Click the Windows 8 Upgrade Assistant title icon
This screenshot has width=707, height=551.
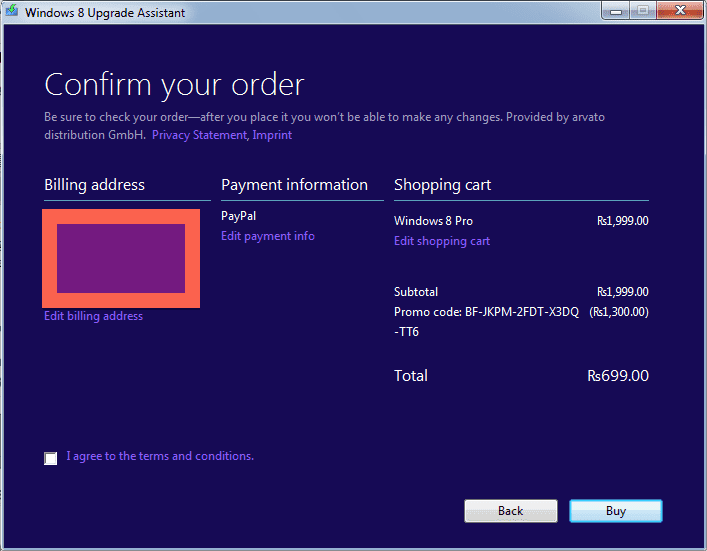pyautogui.click(x=12, y=11)
